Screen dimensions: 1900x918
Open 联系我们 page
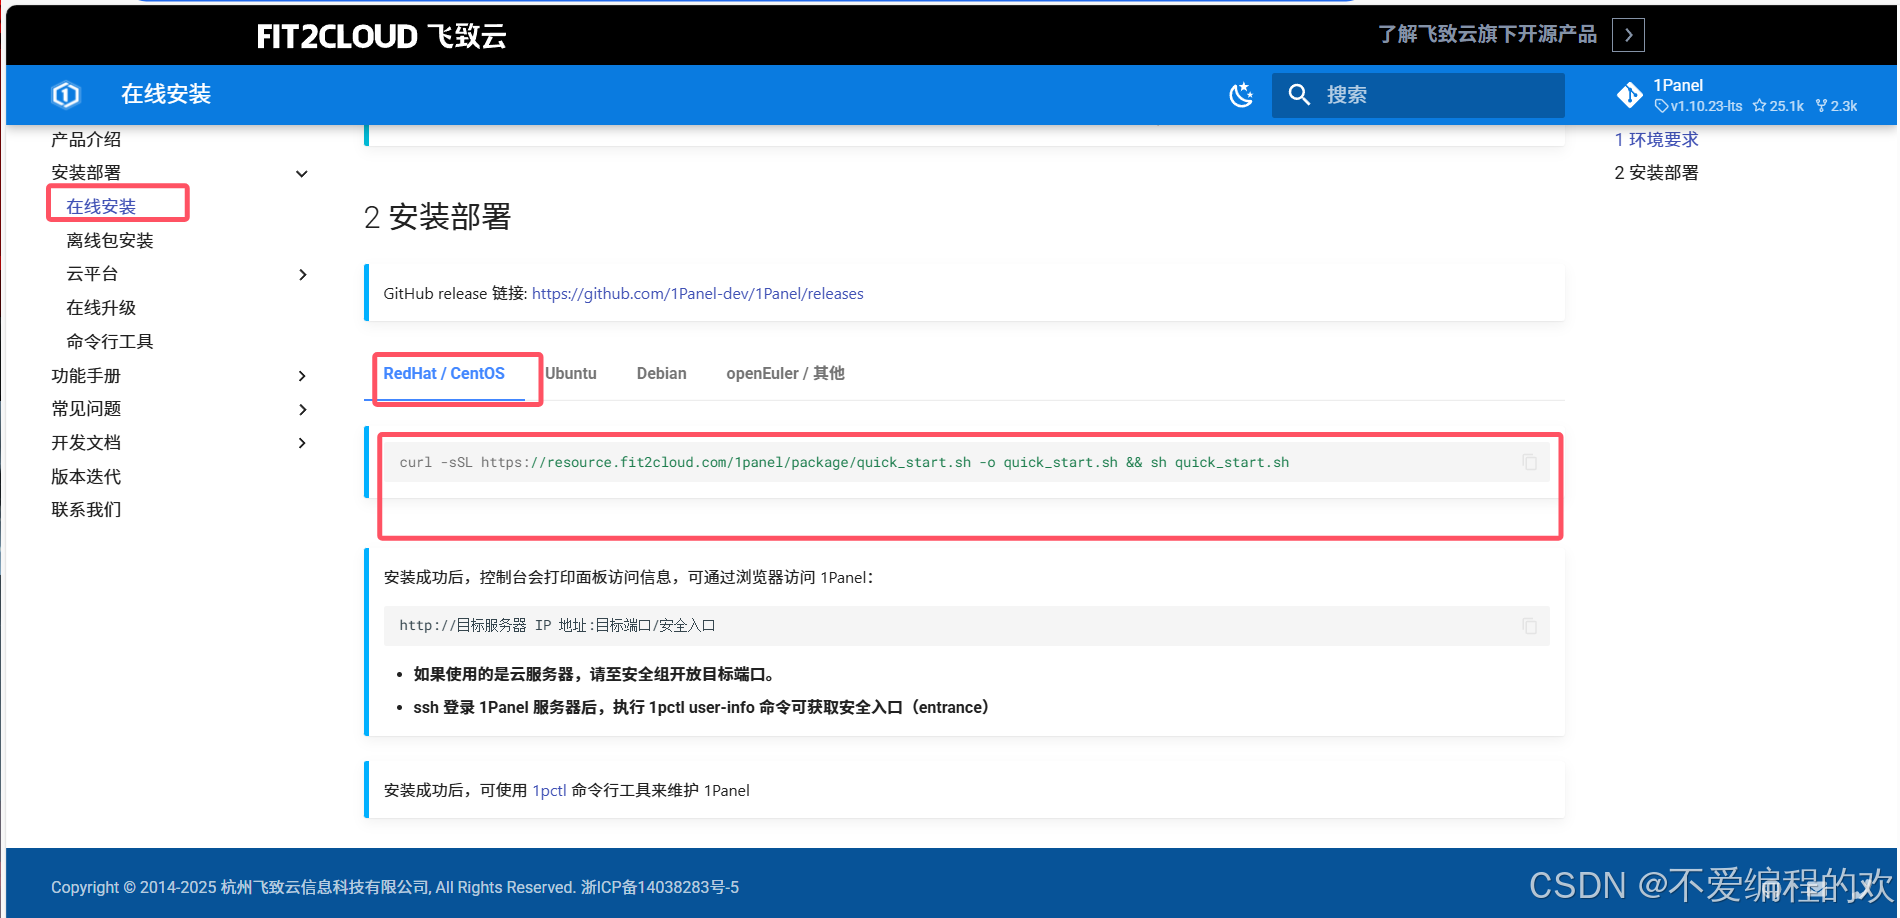coord(86,510)
